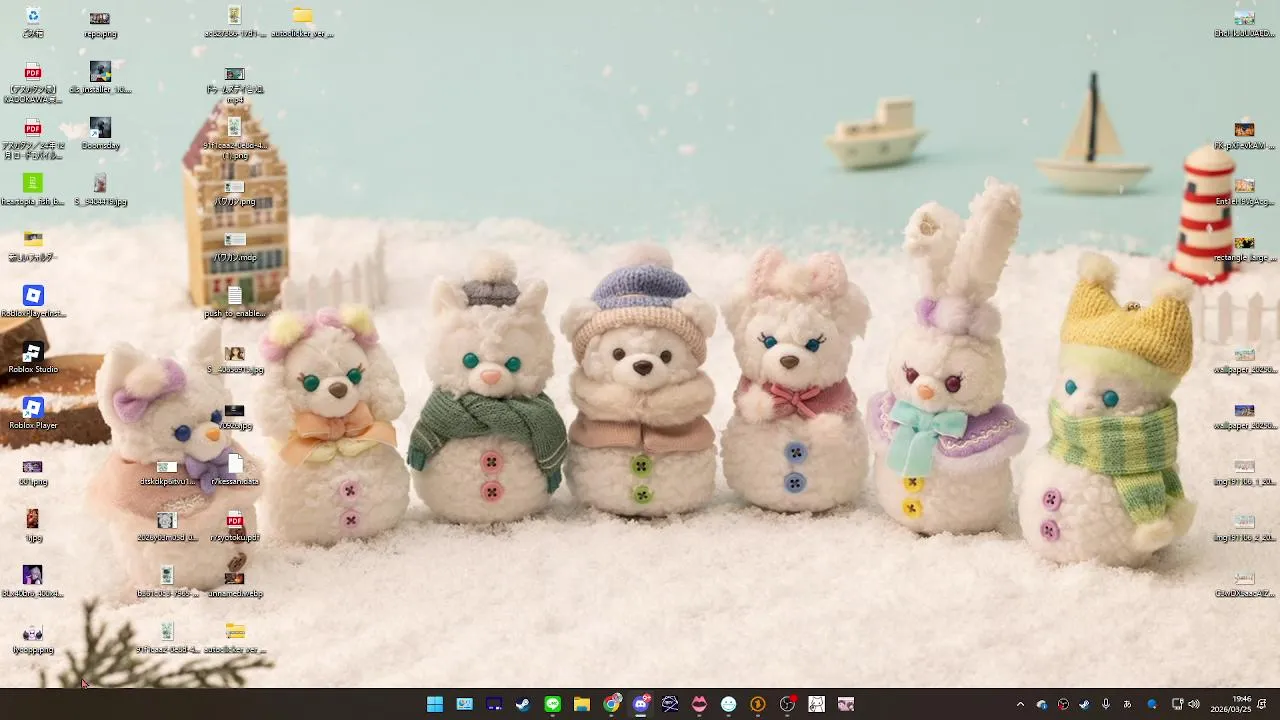Select the 1.jpg desktop file
Screen dimensions: 1280x720
tap(33, 527)
